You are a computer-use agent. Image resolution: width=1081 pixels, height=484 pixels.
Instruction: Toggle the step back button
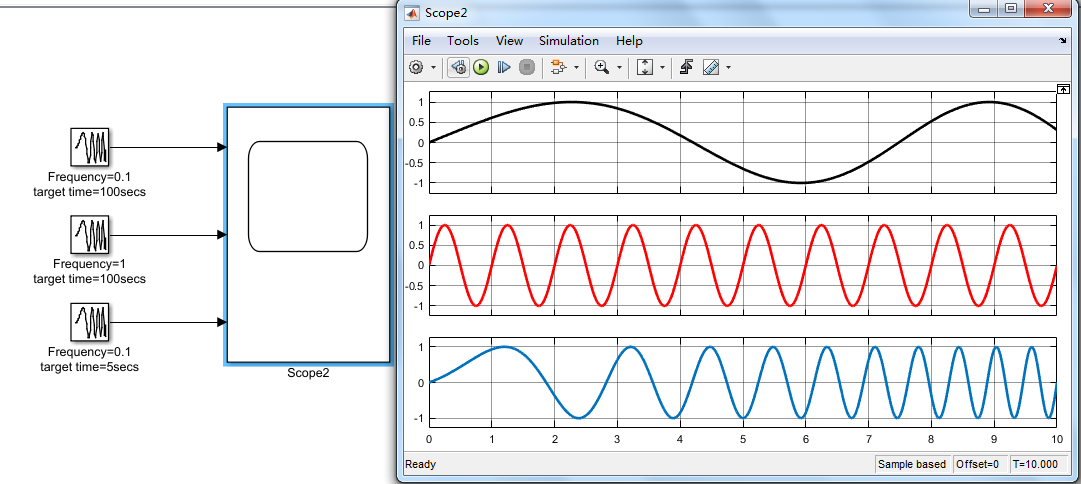point(458,67)
